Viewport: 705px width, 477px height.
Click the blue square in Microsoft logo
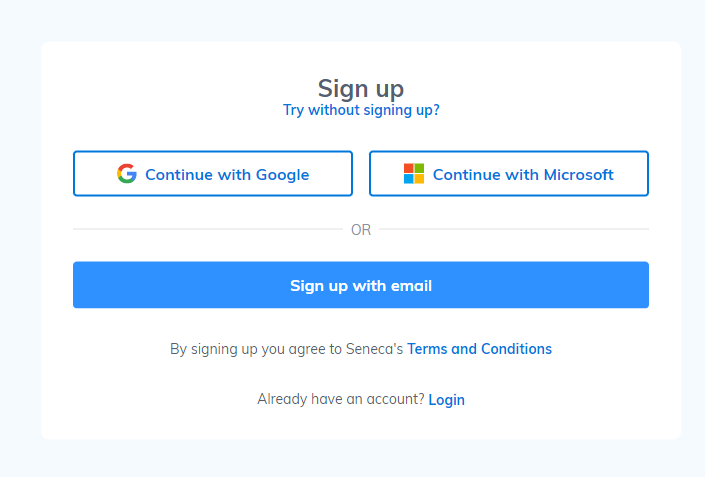(408, 179)
